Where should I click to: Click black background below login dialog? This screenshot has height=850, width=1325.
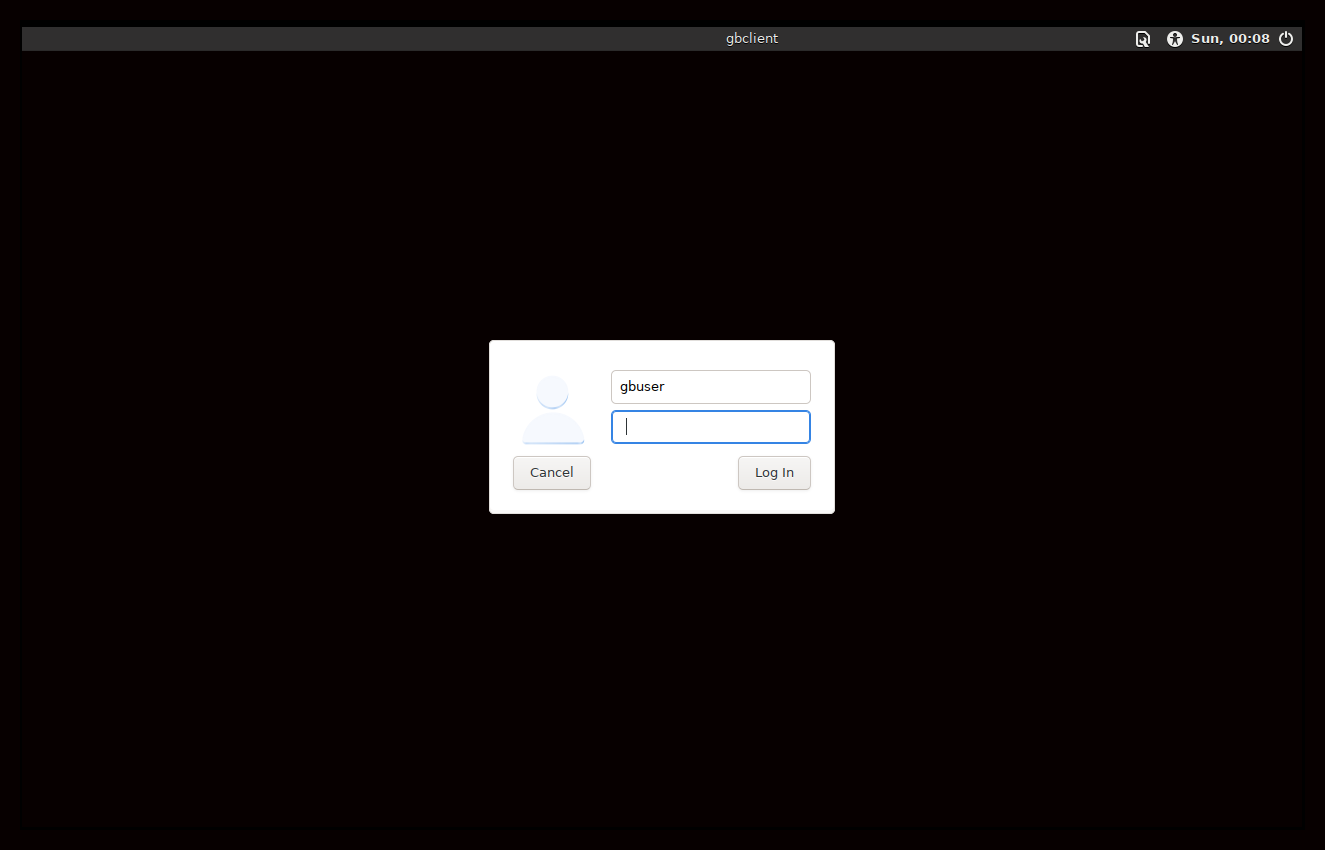point(662,680)
